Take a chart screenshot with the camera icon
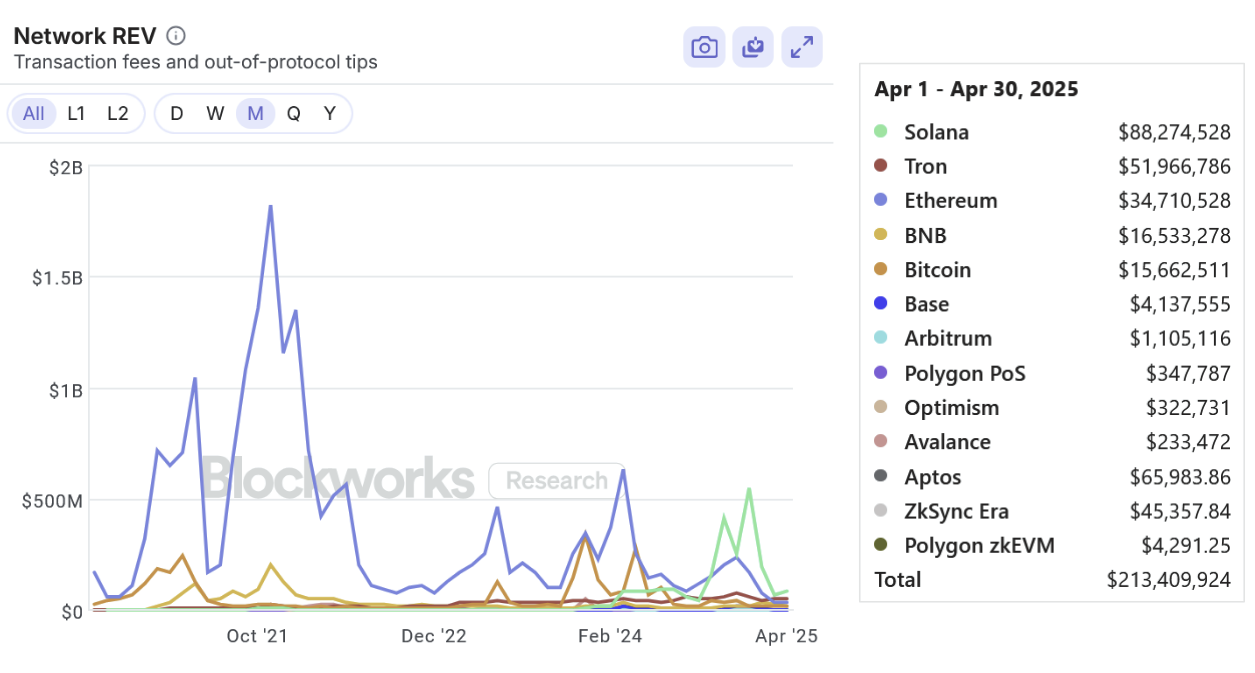 pos(705,47)
